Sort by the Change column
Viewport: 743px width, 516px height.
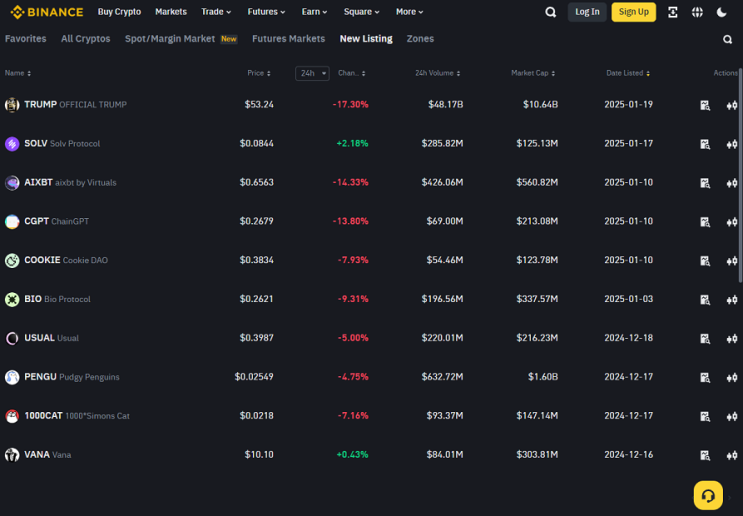tap(352, 73)
